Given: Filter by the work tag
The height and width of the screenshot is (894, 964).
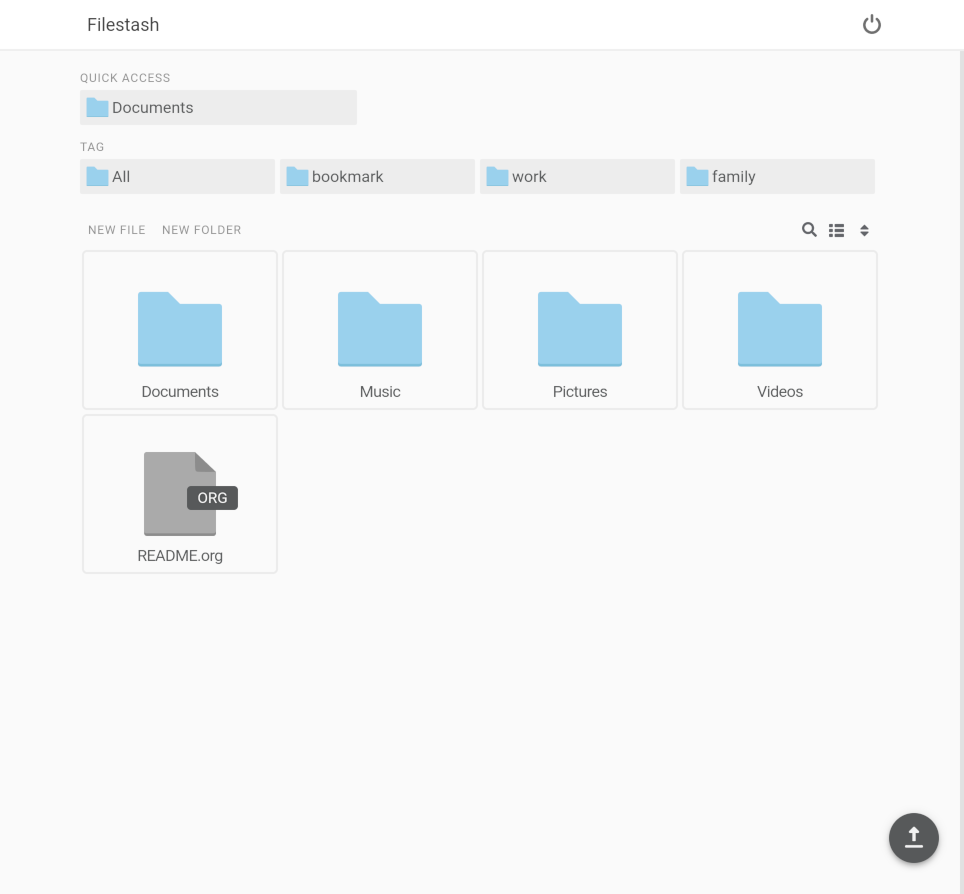Looking at the screenshot, I should (x=577, y=177).
